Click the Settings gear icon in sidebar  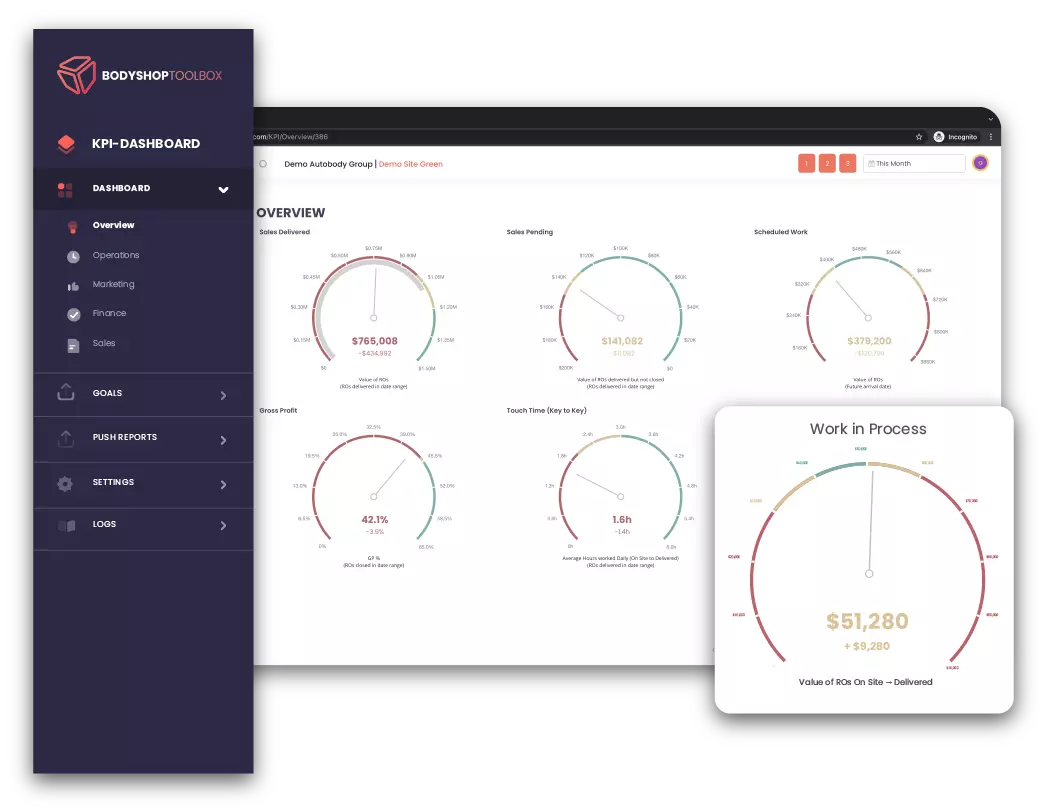(x=65, y=483)
